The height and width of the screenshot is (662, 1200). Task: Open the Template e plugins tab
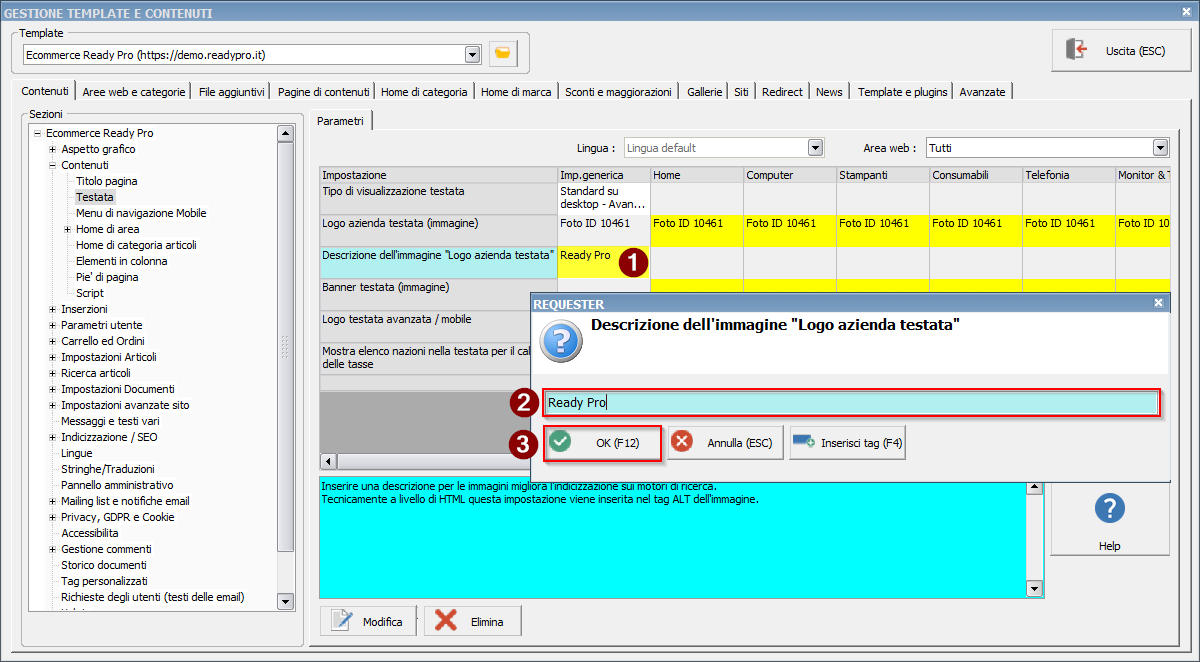900,91
